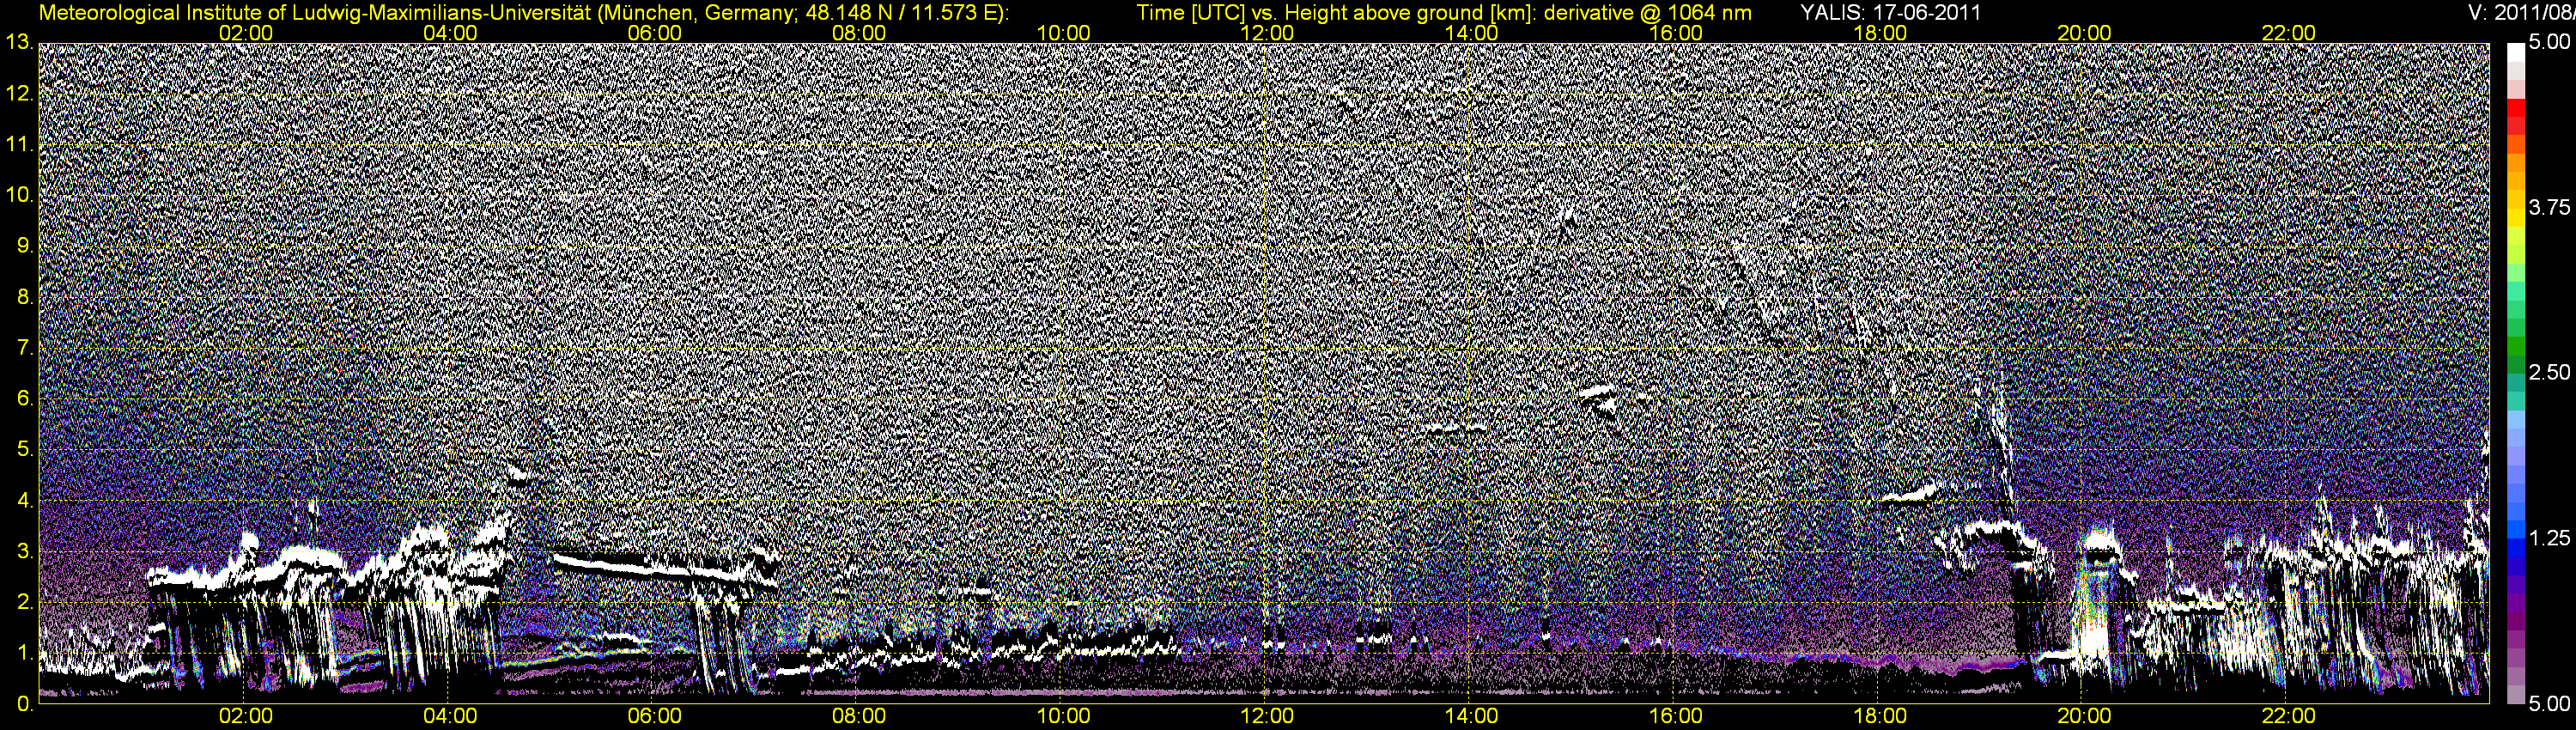Click the 10 km height axis label
Screen dimensions: 2576x730
coord(19,195)
